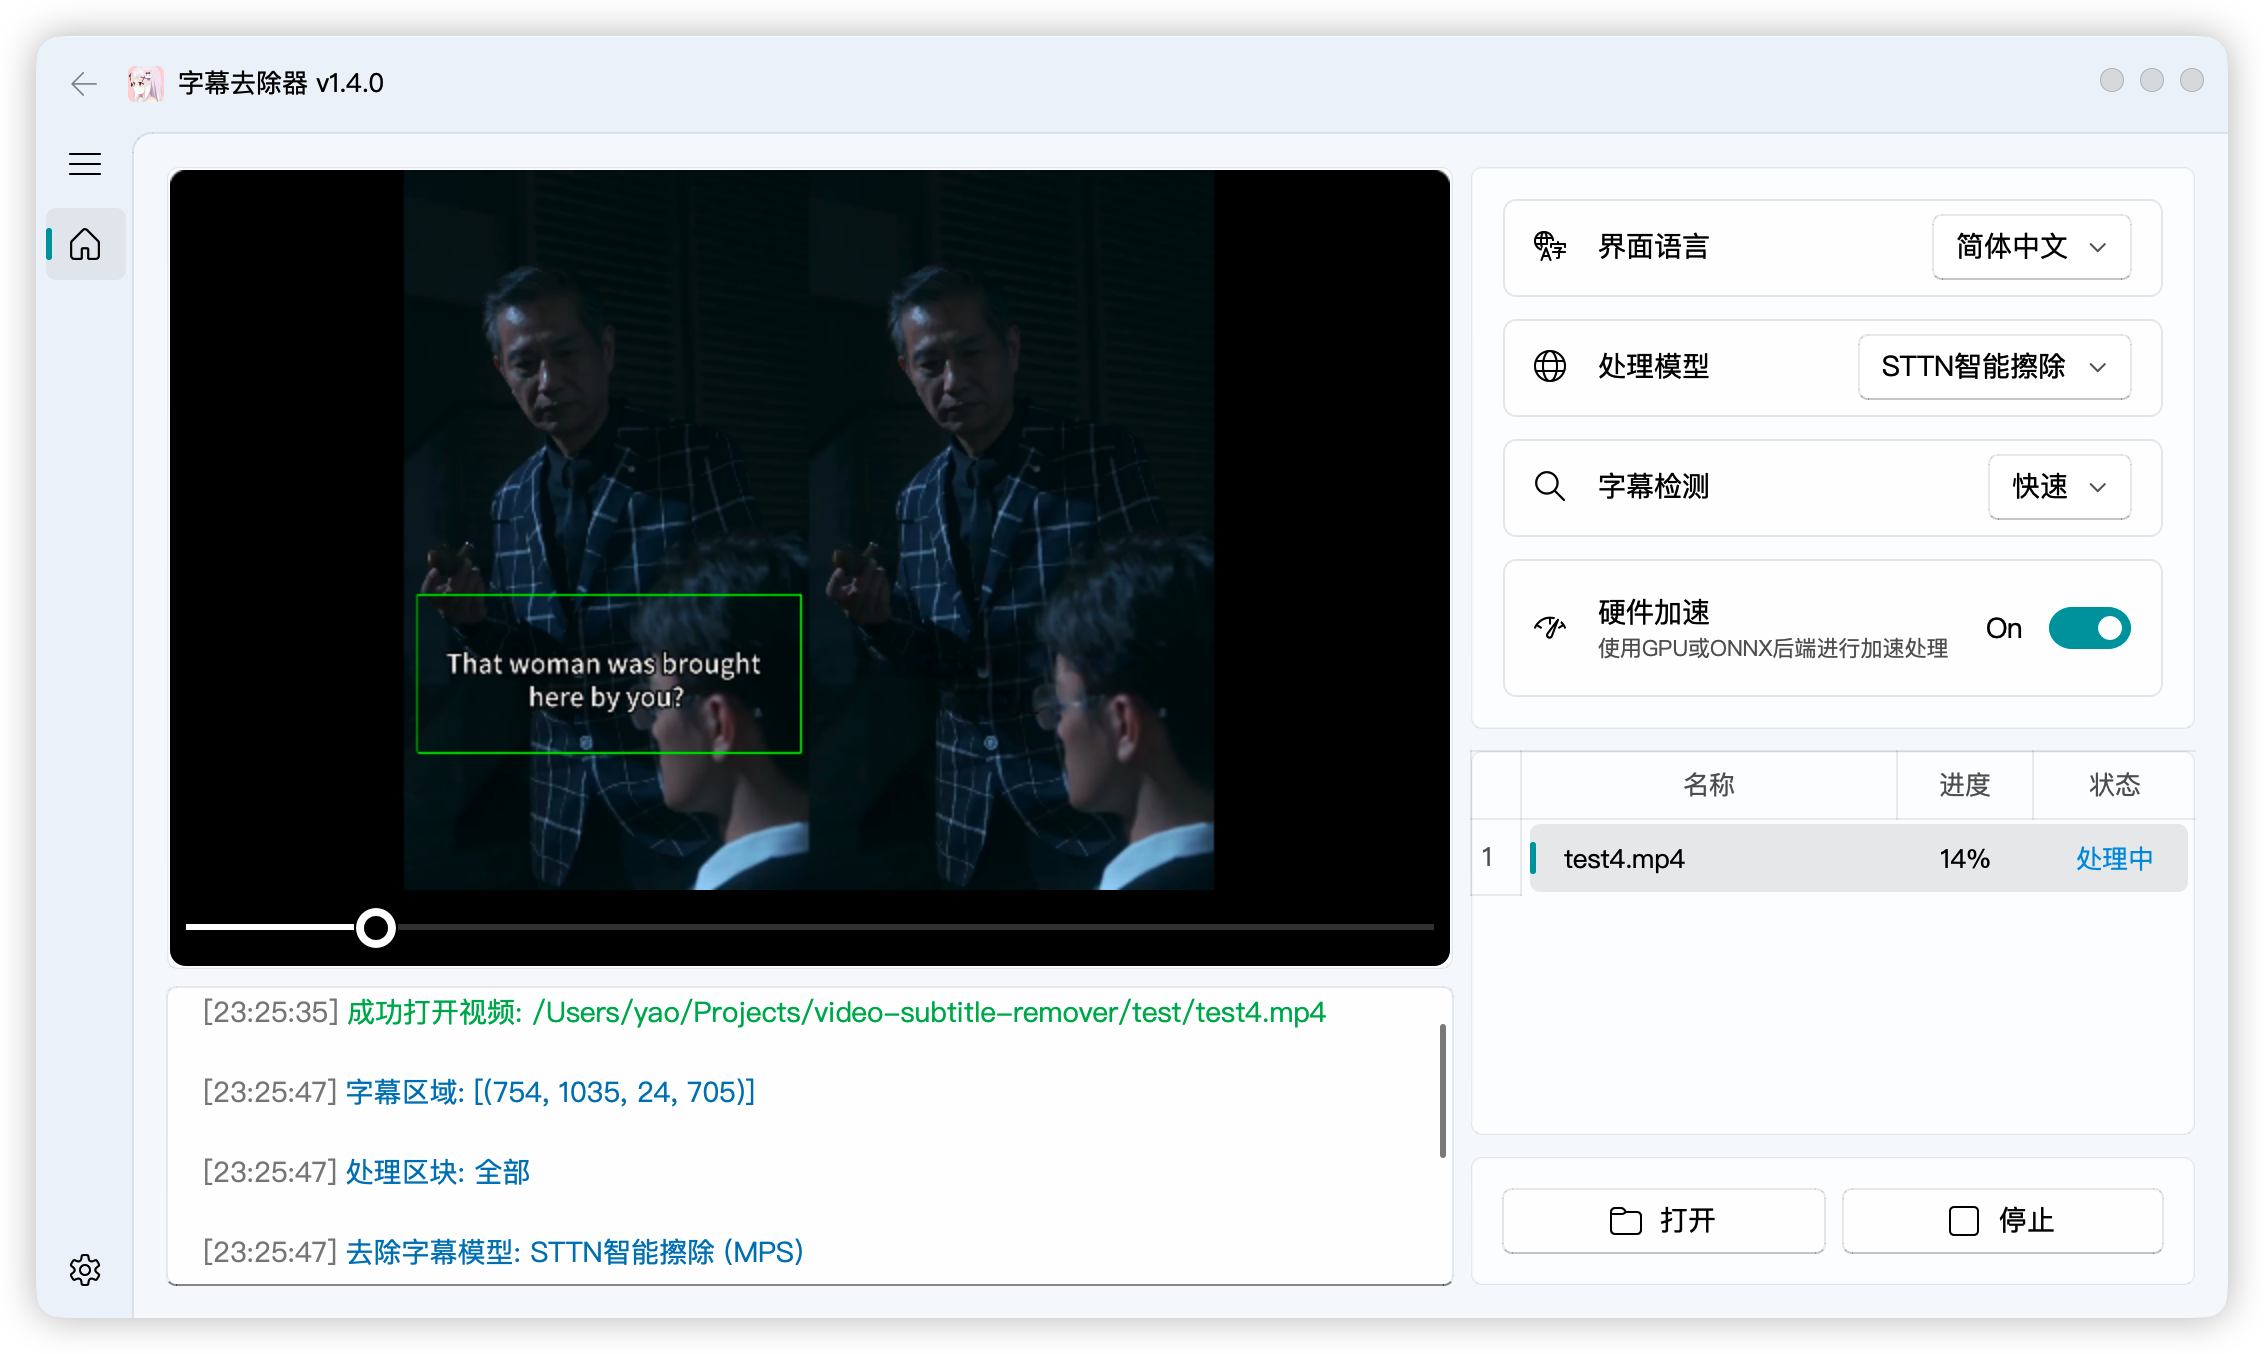Image resolution: width=2264 pixels, height=1354 pixels.
Task: Open the STTN智能擦除 model dropdown
Action: tap(1994, 367)
